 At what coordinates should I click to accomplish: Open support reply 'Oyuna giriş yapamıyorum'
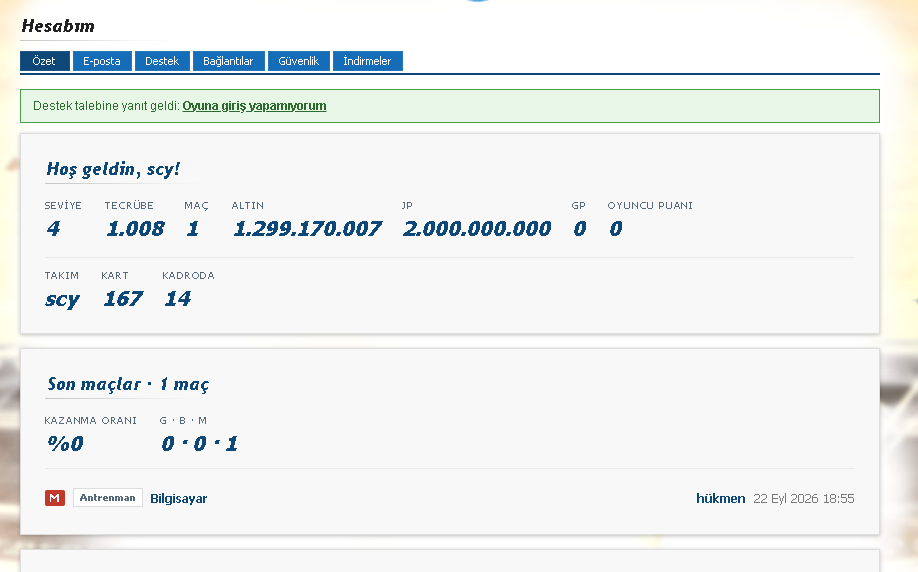[254, 106]
